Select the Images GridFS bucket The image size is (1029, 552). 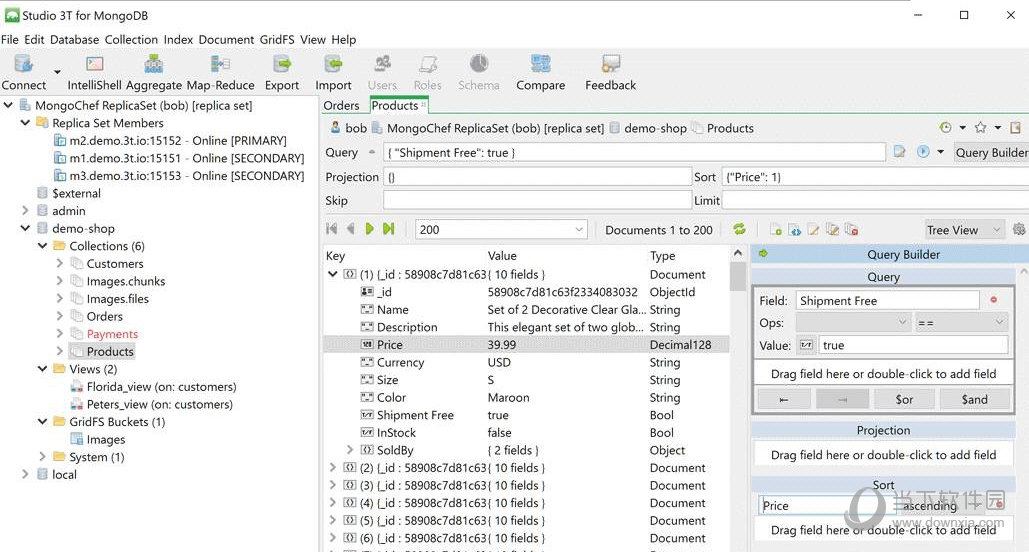106,439
